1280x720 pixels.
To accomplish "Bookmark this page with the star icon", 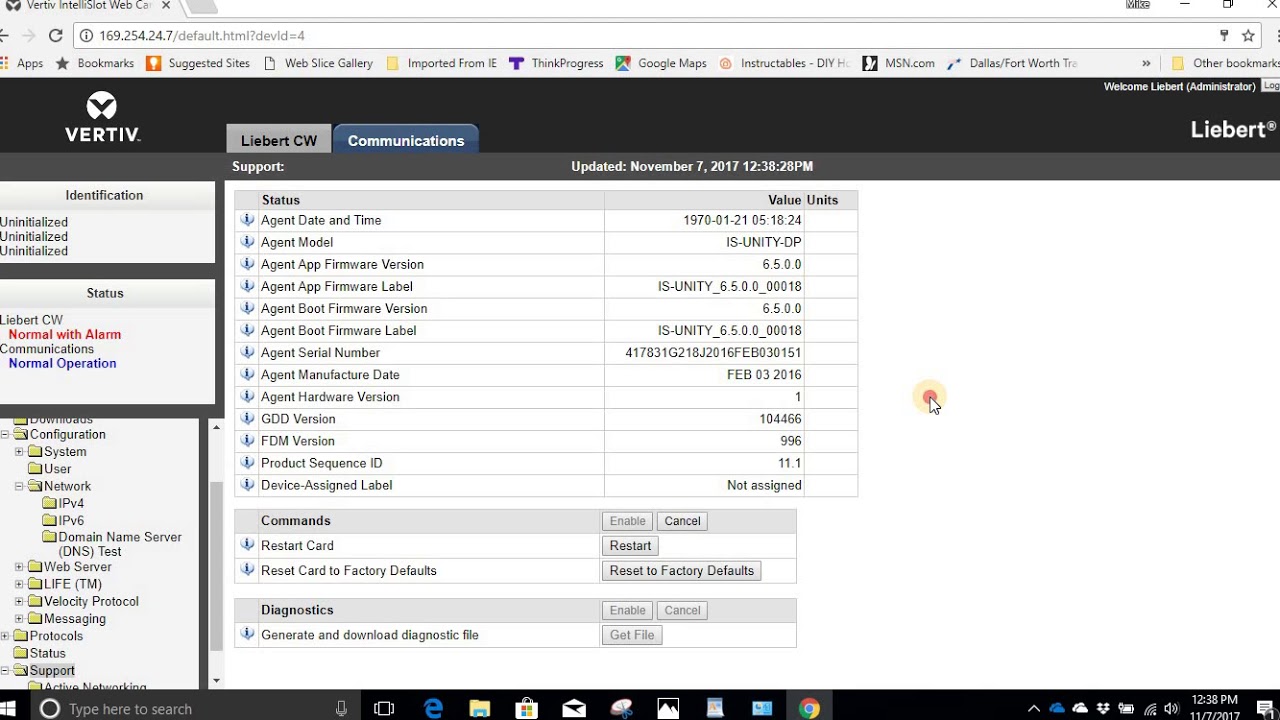I will [x=1248, y=36].
